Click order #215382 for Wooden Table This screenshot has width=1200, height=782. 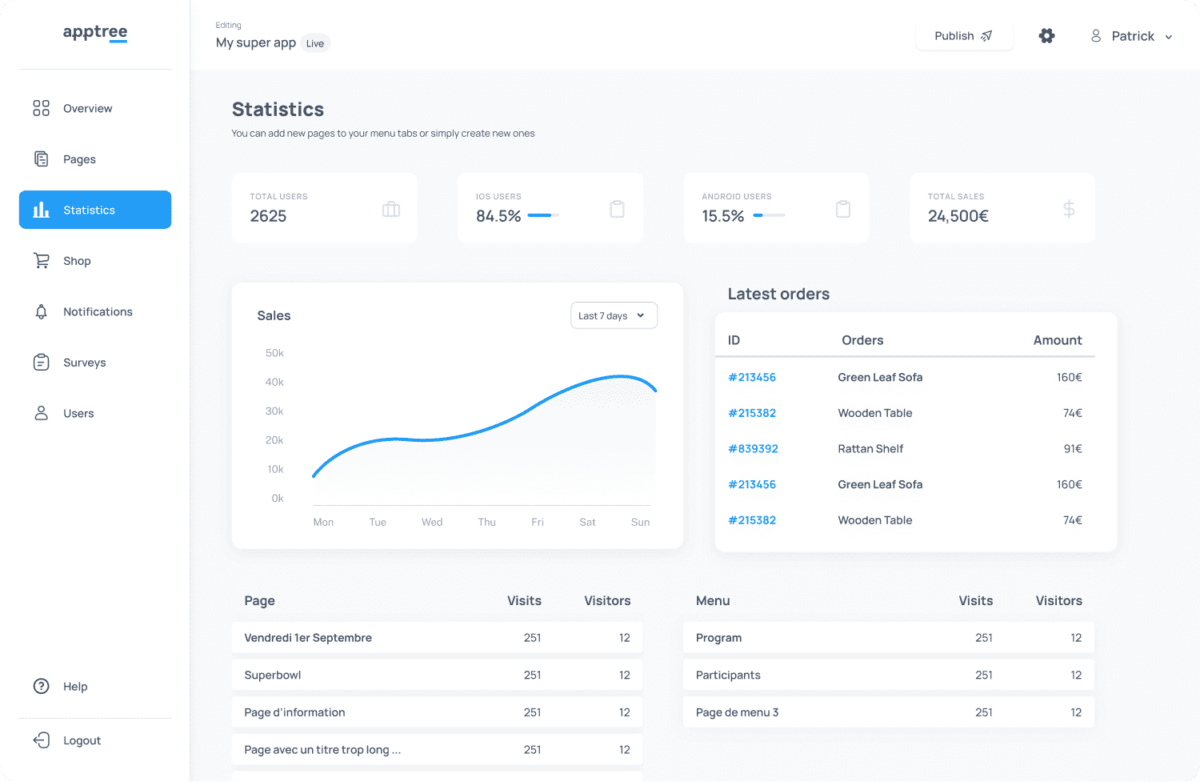752,412
